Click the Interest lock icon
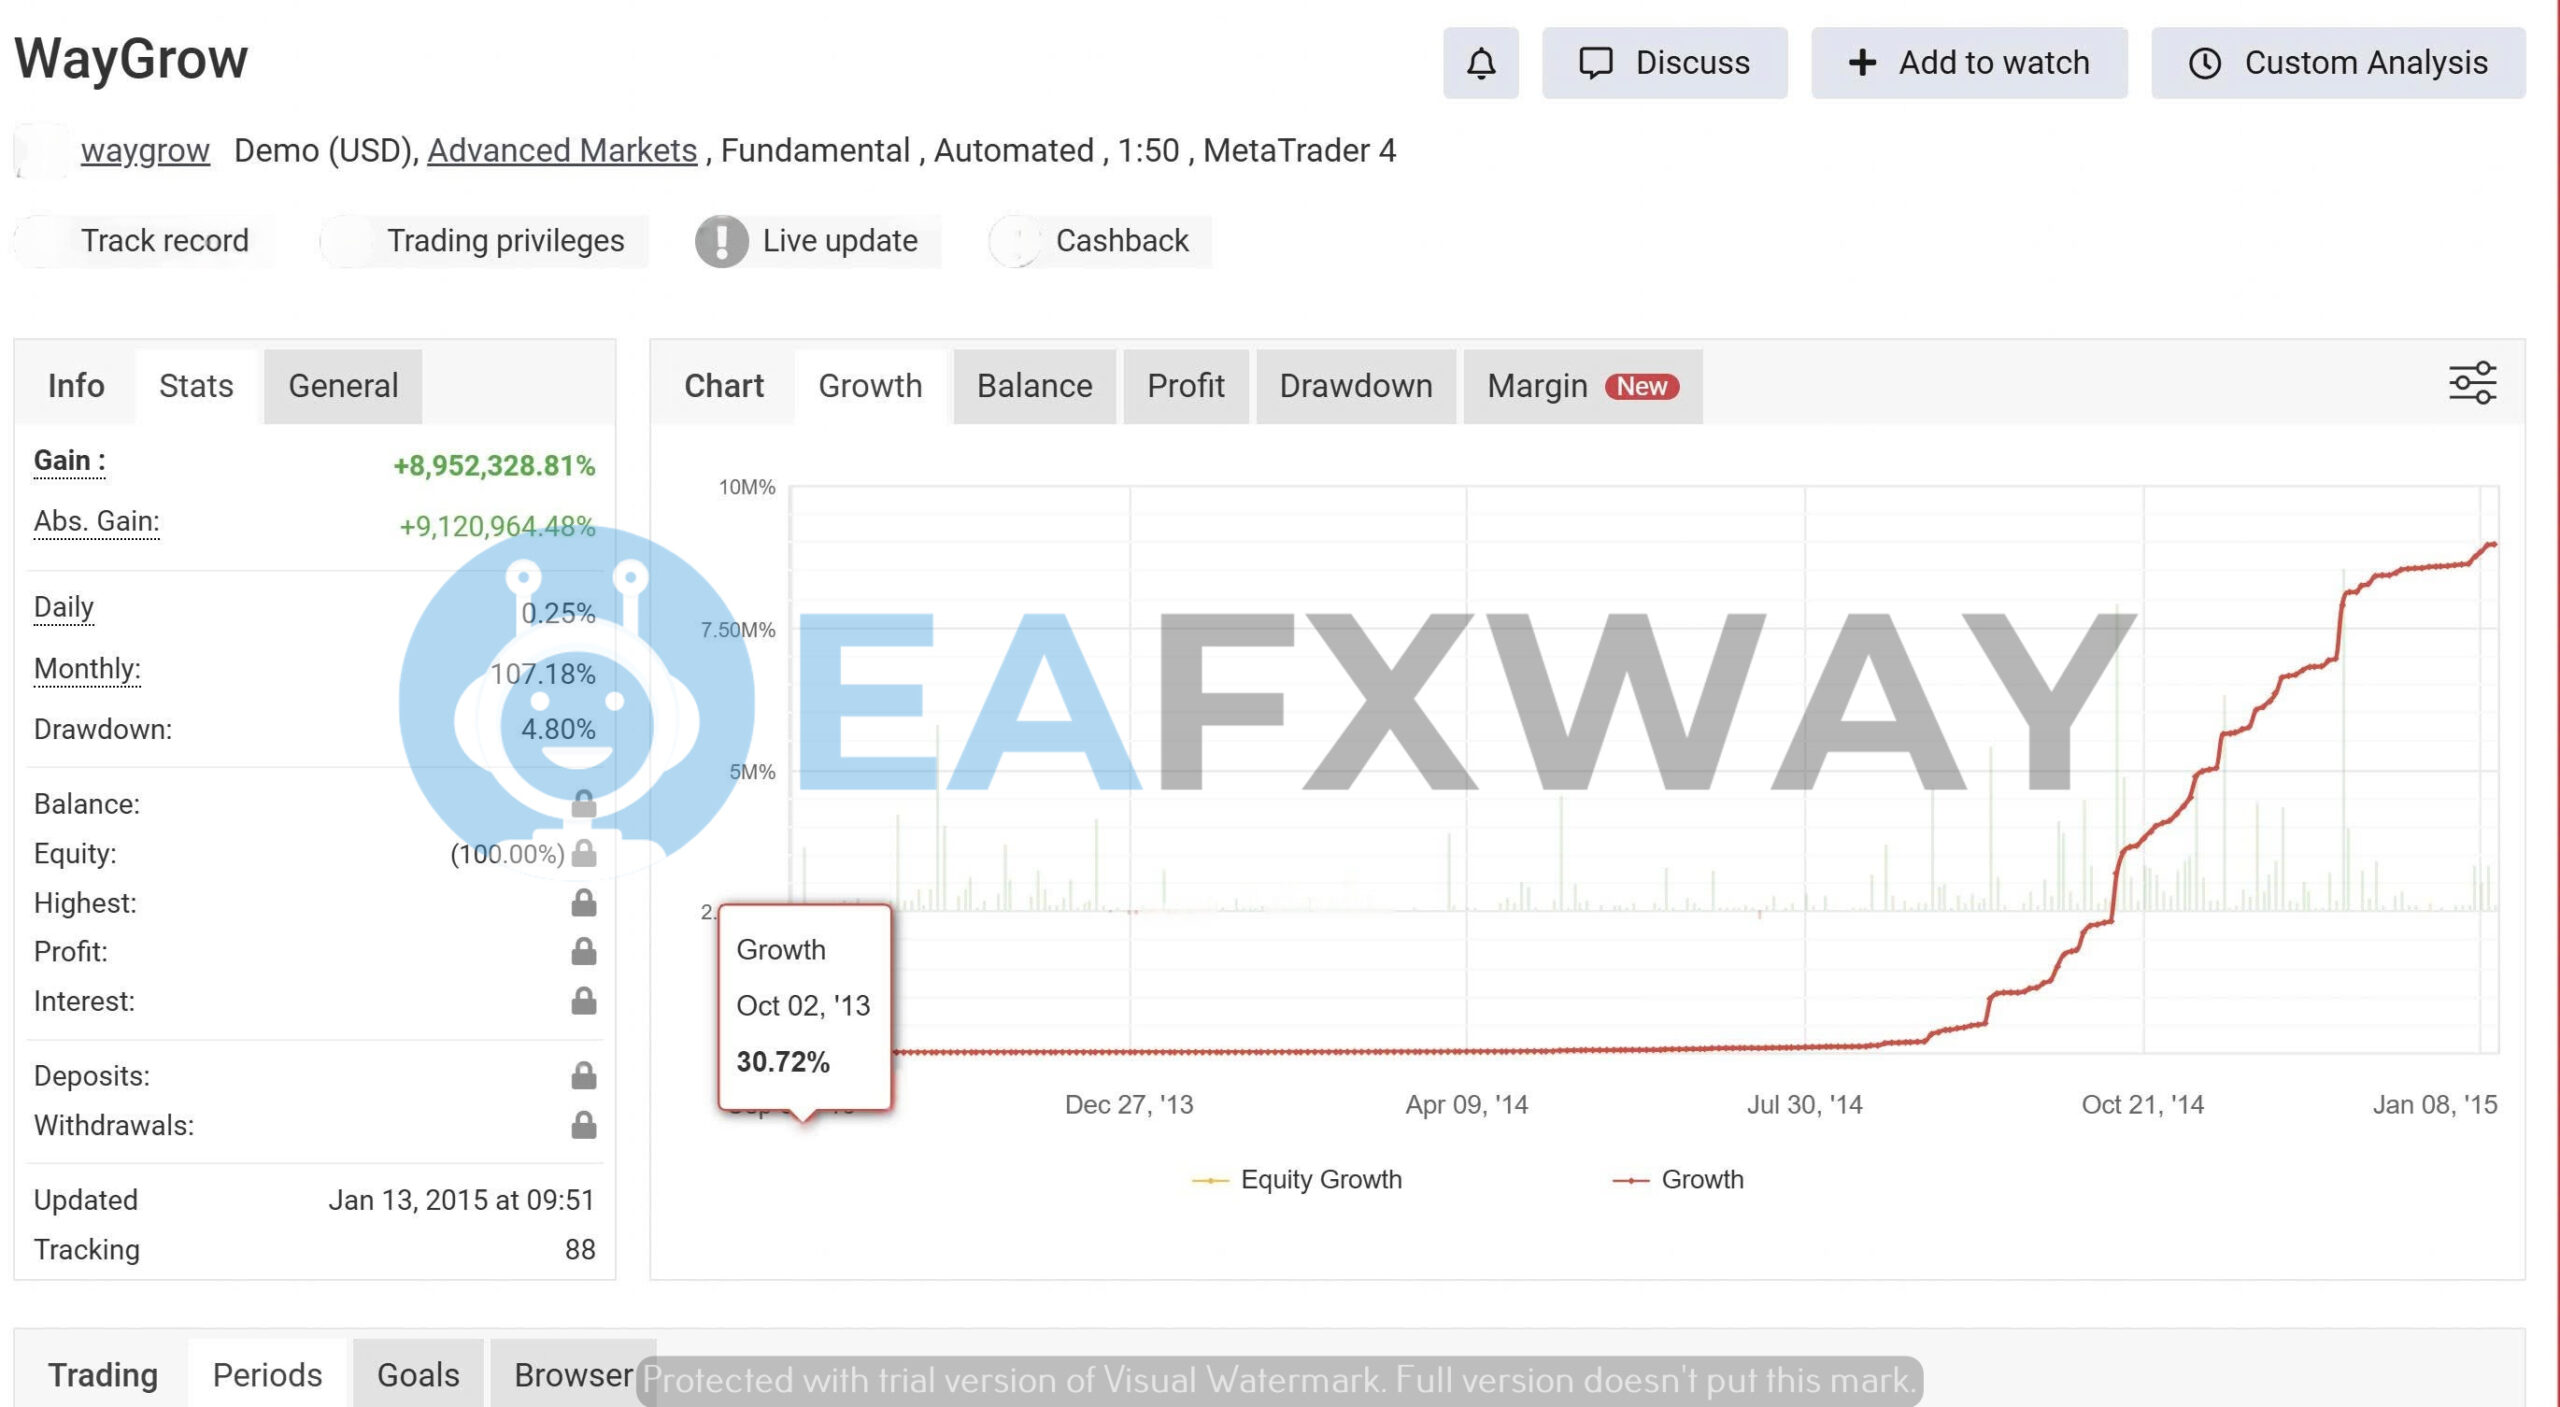Viewport: 2560px width, 1407px height. 584,1001
